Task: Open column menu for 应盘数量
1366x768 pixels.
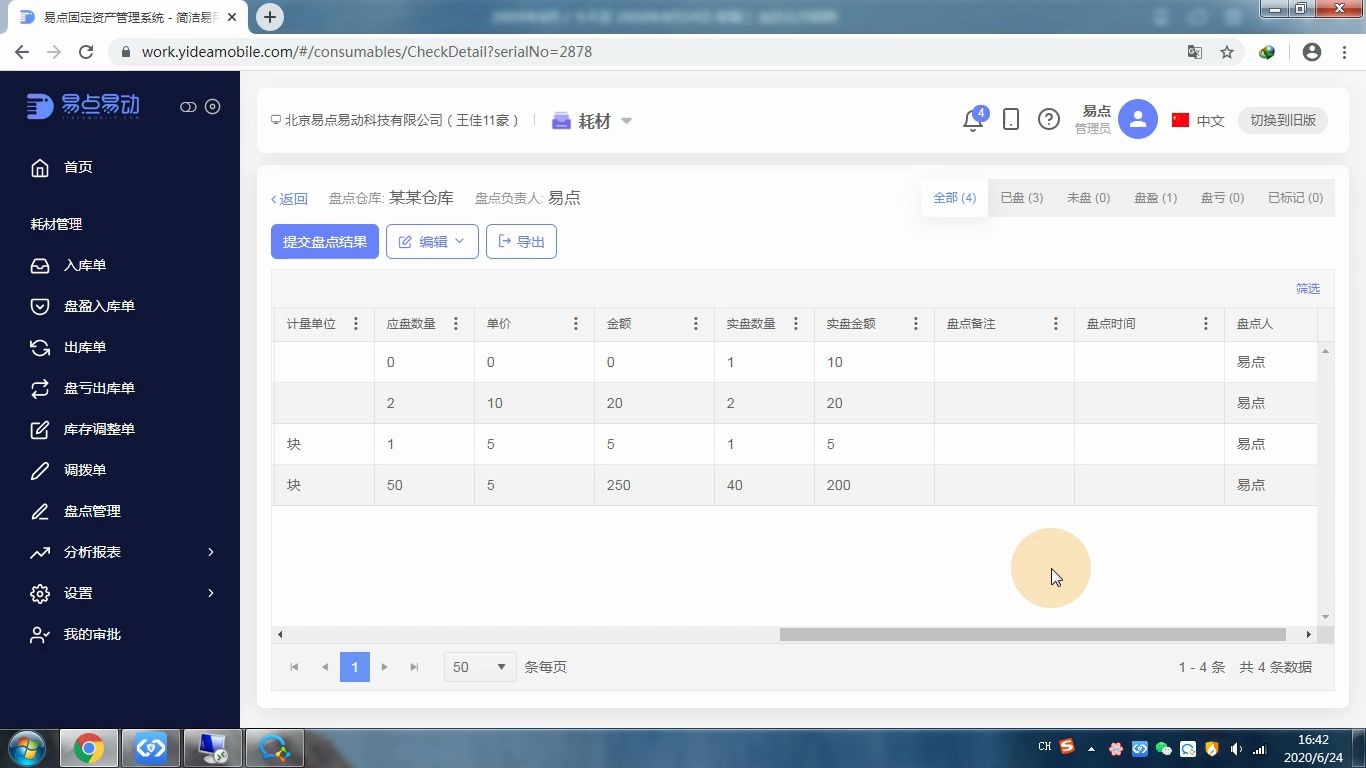Action: coord(456,324)
